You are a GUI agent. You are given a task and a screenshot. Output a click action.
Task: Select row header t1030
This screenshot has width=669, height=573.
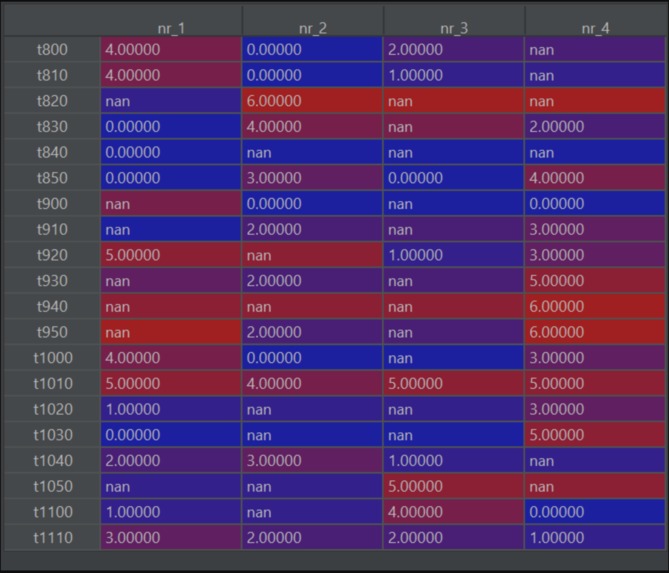[x=52, y=435]
